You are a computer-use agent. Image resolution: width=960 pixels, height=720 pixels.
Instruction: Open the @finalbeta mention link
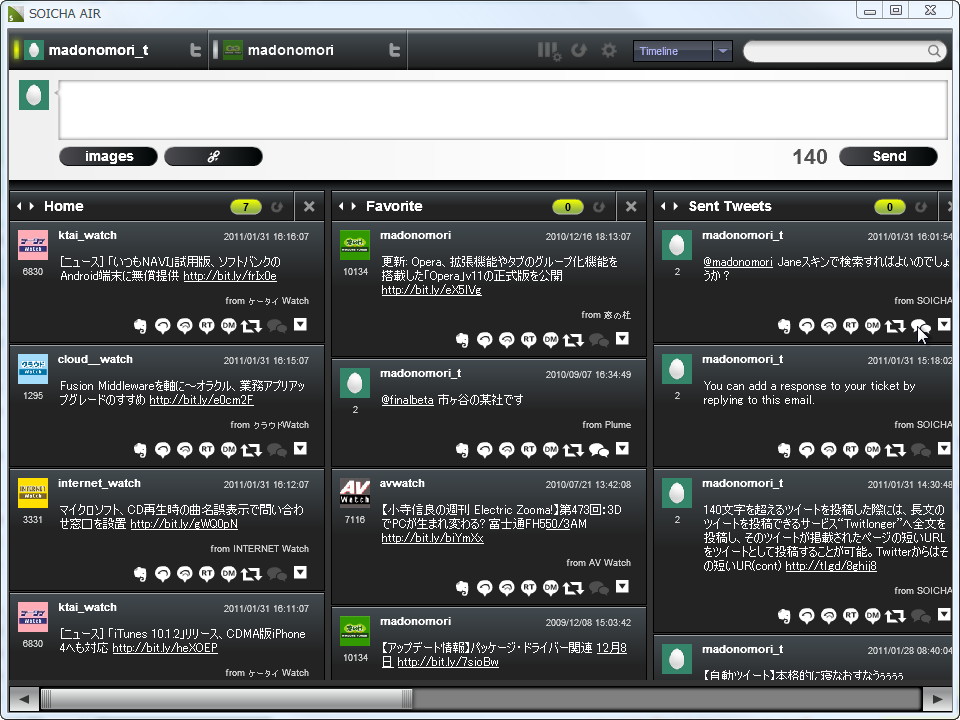click(x=407, y=400)
